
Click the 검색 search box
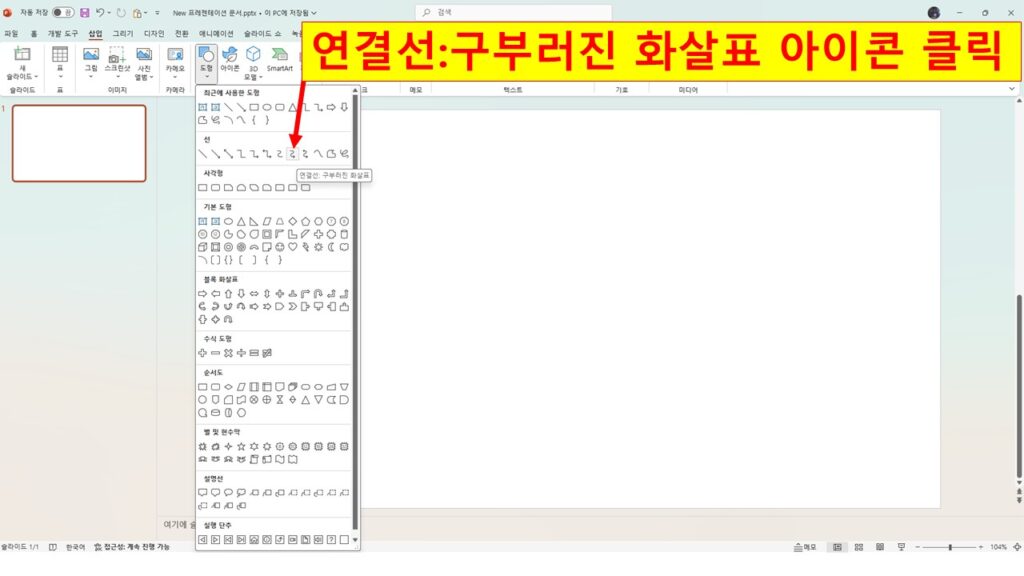click(513, 12)
